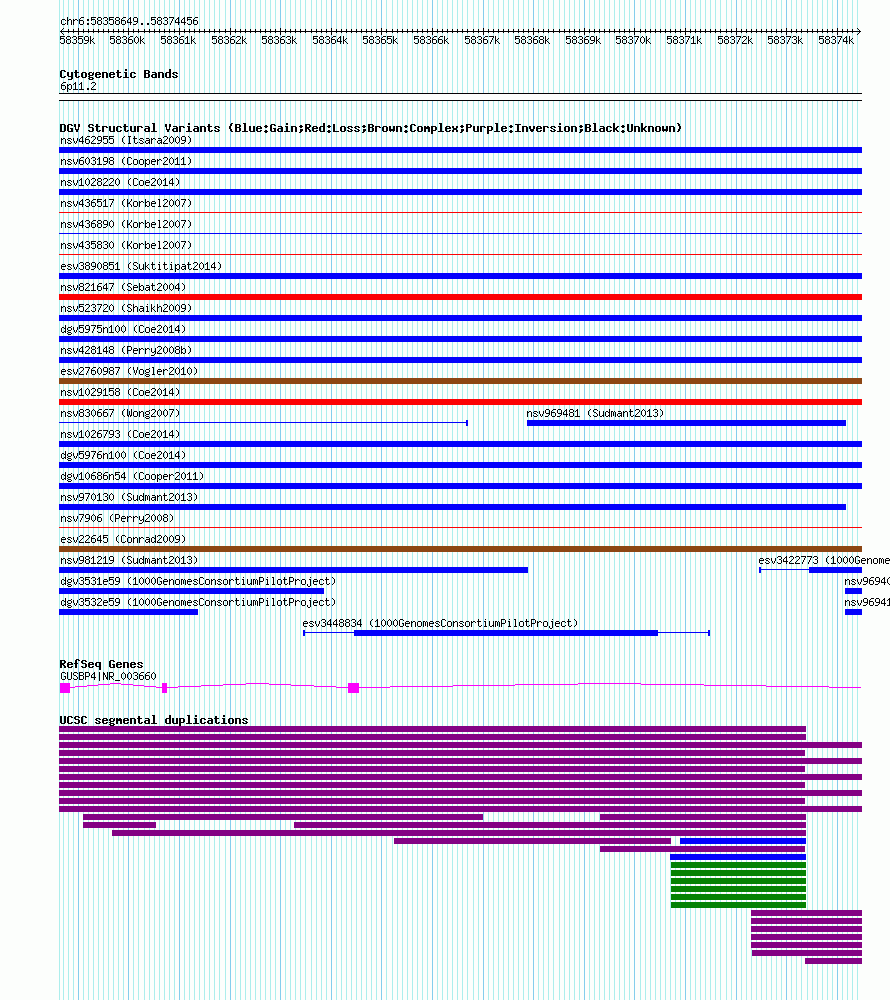Select topmost purple segmental duplication bar
890x1000 pixels.
click(x=432, y=729)
